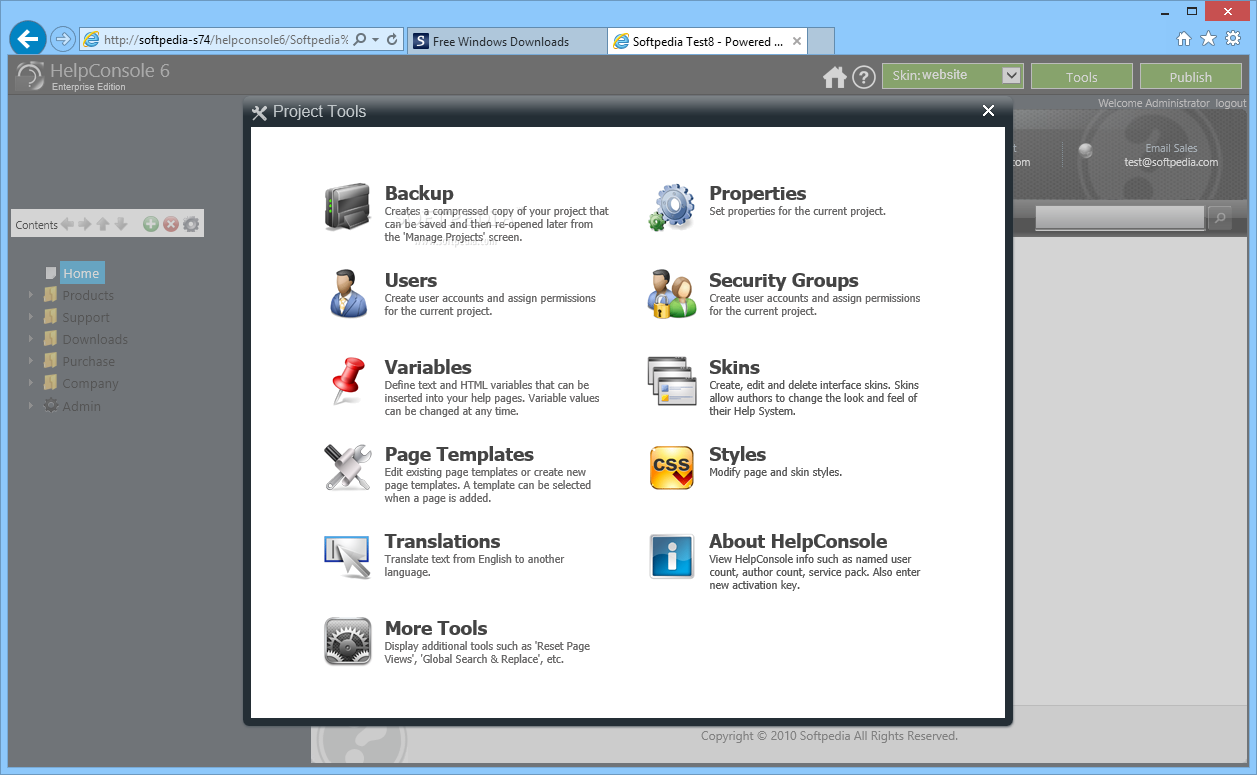Move the page down with the arrow icon

(x=121, y=224)
